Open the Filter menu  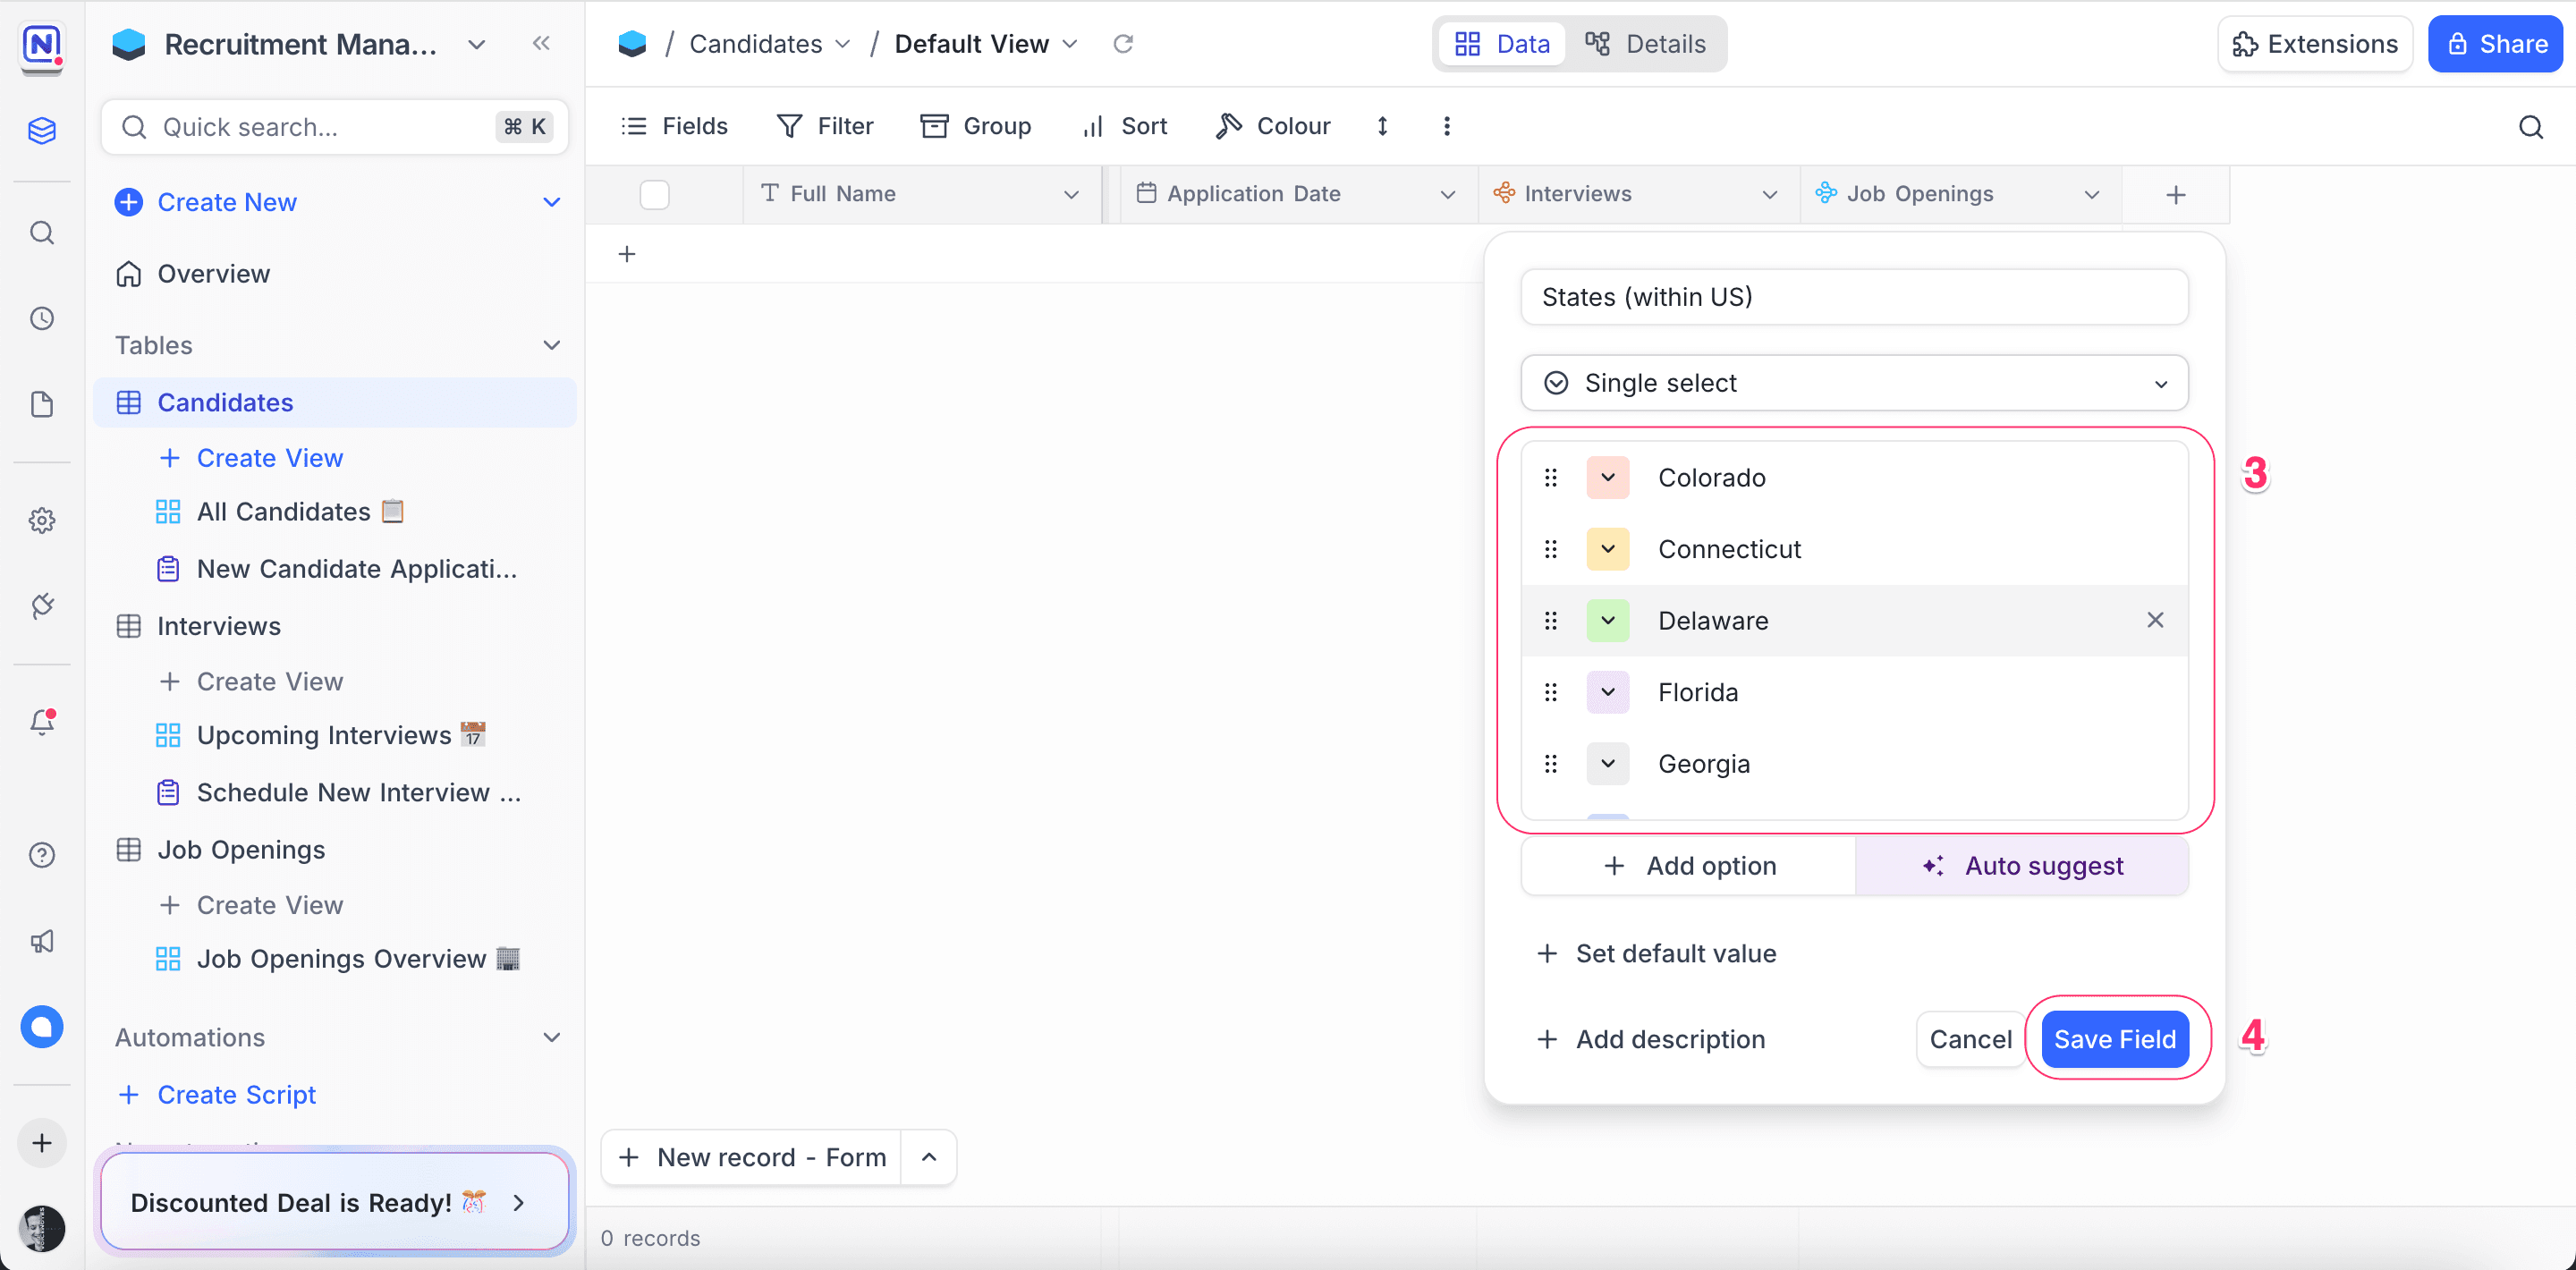pyautogui.click(x=825, y=126)
